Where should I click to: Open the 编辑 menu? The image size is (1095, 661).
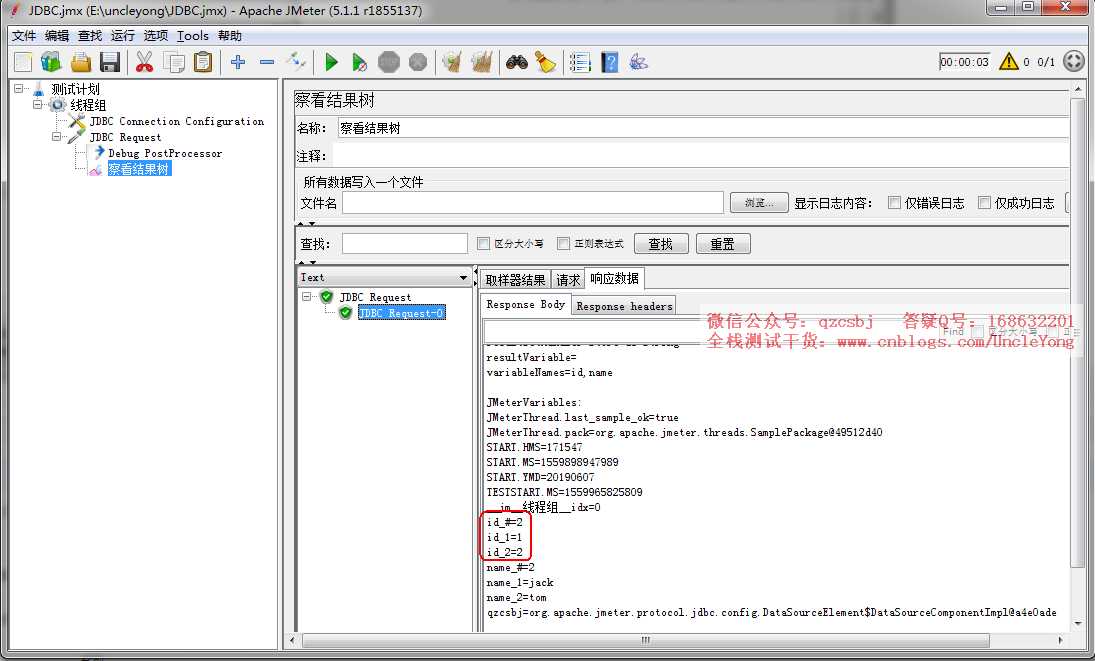click(x=57, y=36)
